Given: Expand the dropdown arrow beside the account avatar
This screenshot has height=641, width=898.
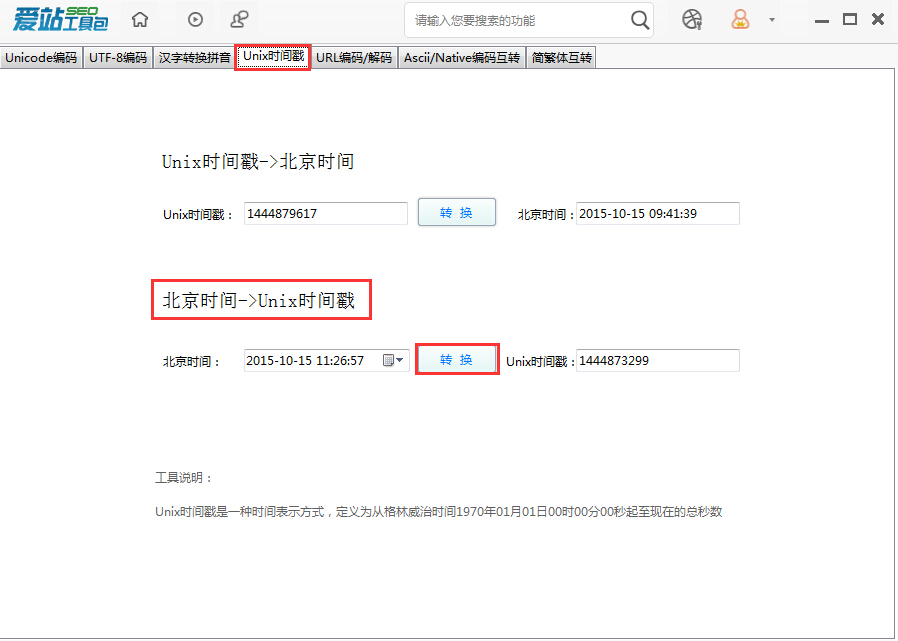Looking at the screenshot, I should [x=771, y=20].
